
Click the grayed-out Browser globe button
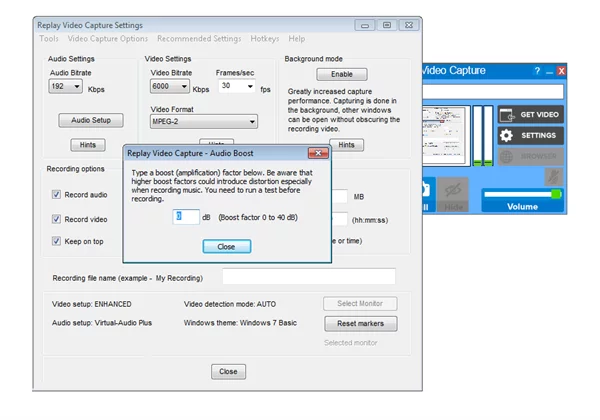(506, 156)
